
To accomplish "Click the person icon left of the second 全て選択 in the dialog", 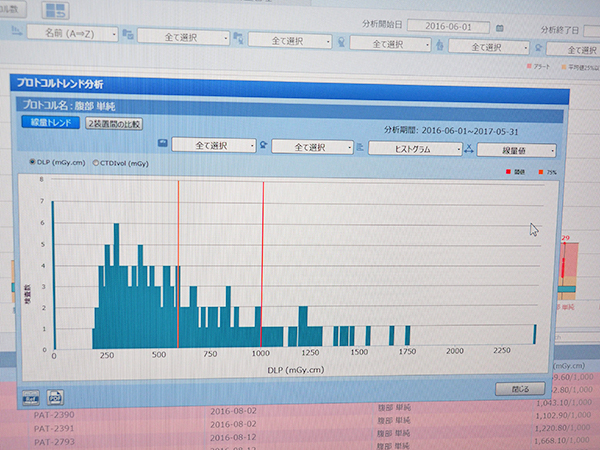I will [x=262, y=146].
